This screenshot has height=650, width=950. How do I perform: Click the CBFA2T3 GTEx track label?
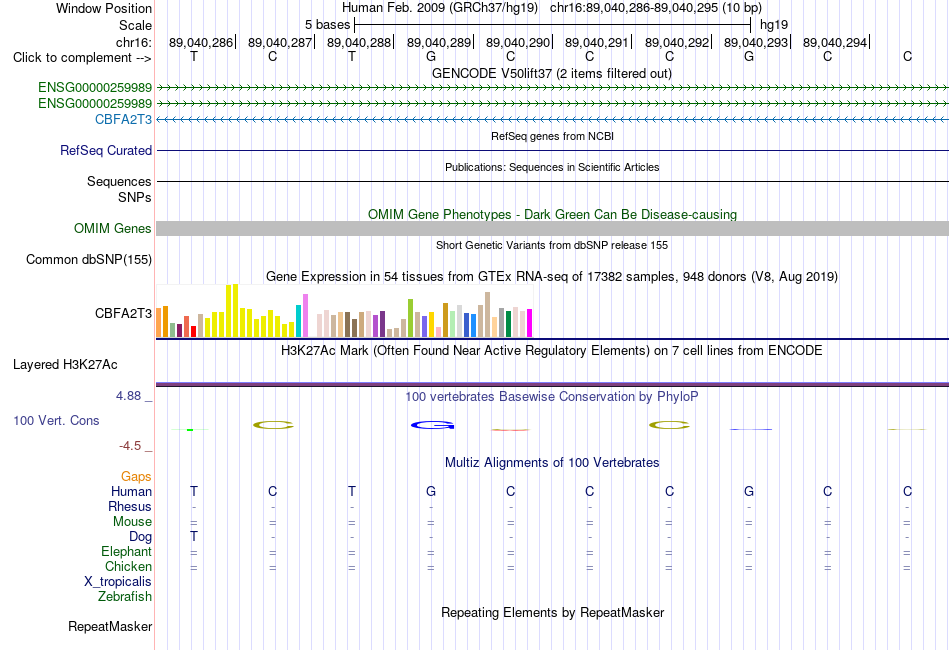pos(124,313)
